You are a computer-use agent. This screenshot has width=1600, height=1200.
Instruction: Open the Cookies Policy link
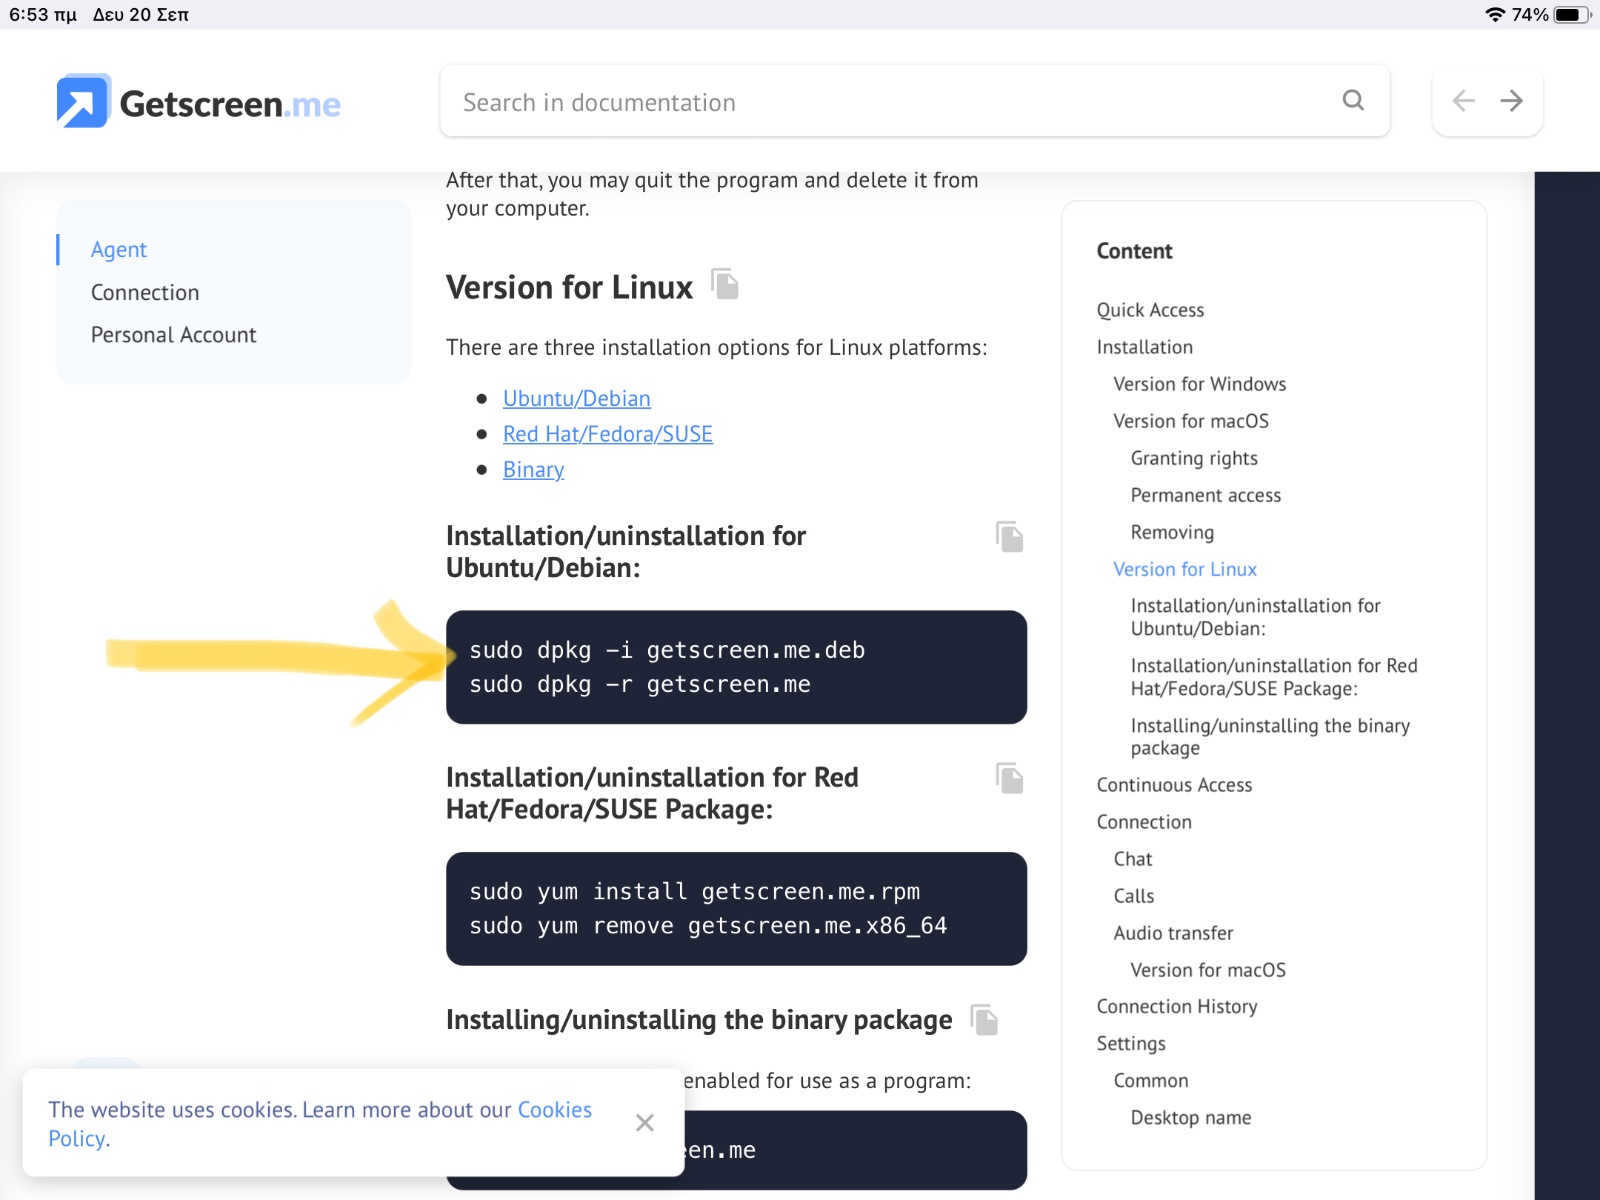coord(320,1124)
